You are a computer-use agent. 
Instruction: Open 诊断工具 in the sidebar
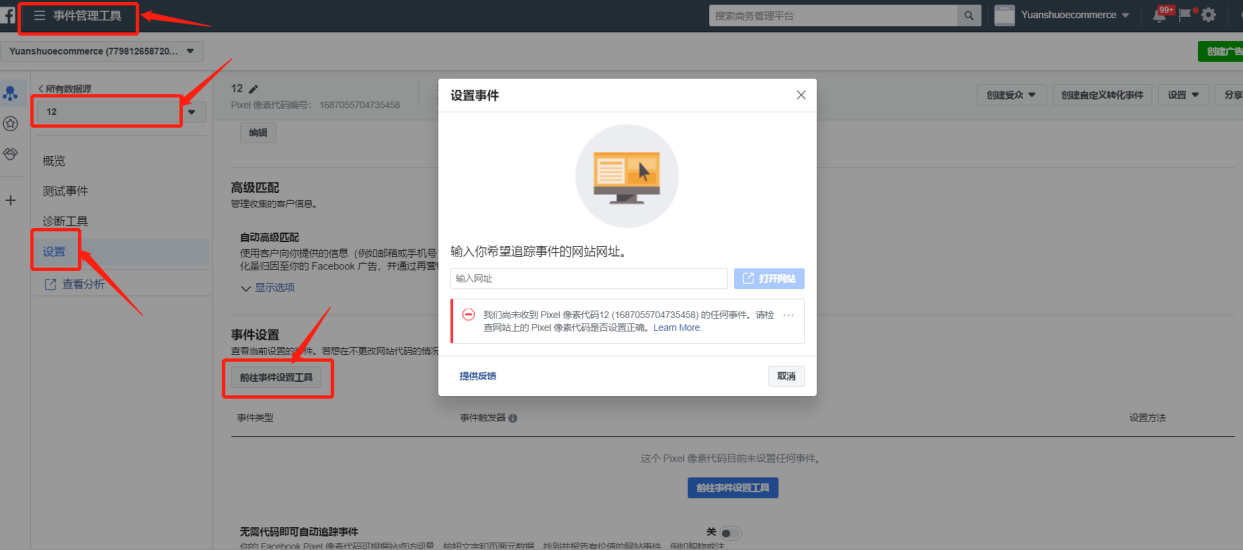coord(65,221)
